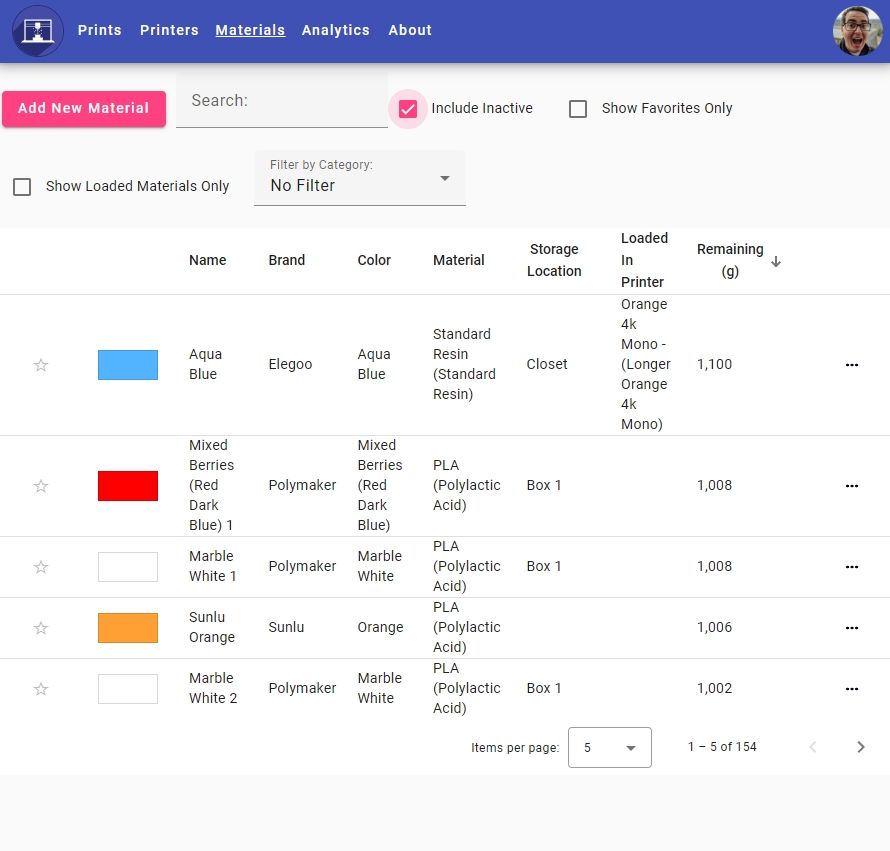Open Filter by Category dropdown
890x851 pixels.
pyautogui.click(x=360, y=178)
